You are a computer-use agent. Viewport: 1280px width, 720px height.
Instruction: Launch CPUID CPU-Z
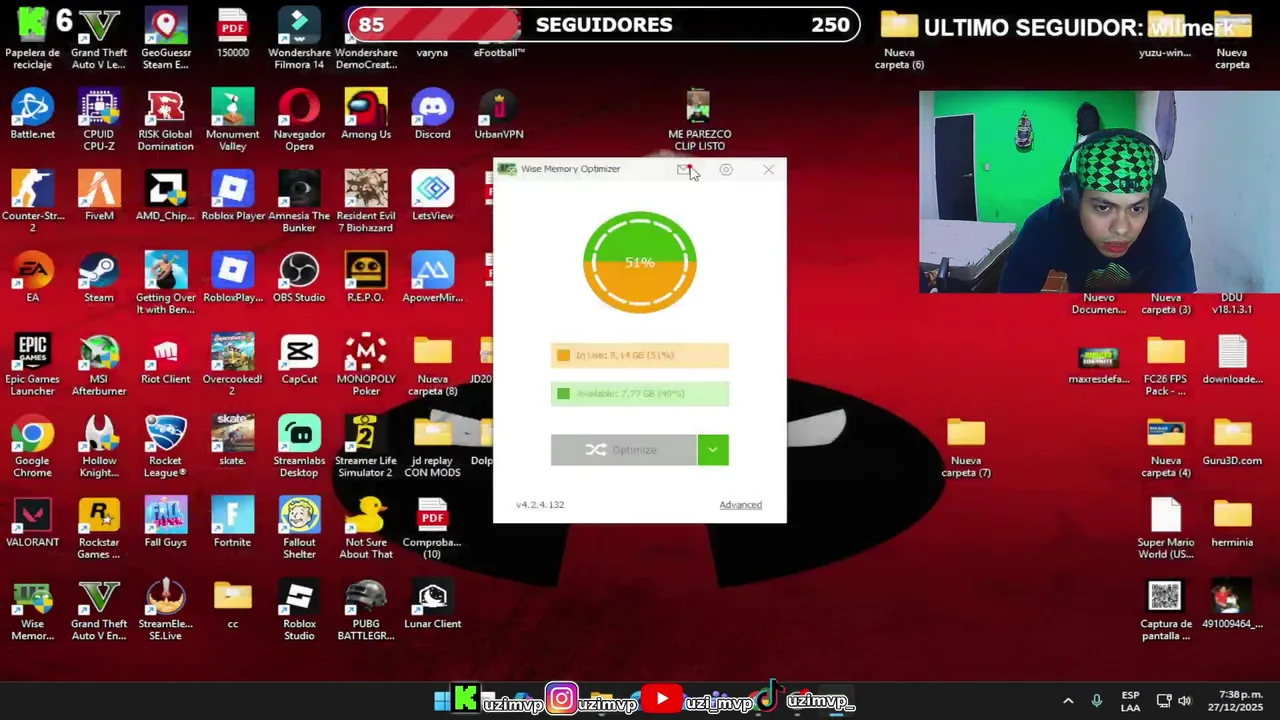coord(99,121)
